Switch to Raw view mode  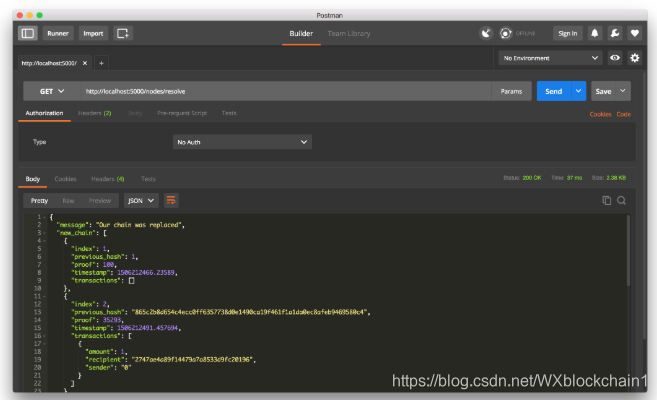pyautogui.click(x=68, y=201)
